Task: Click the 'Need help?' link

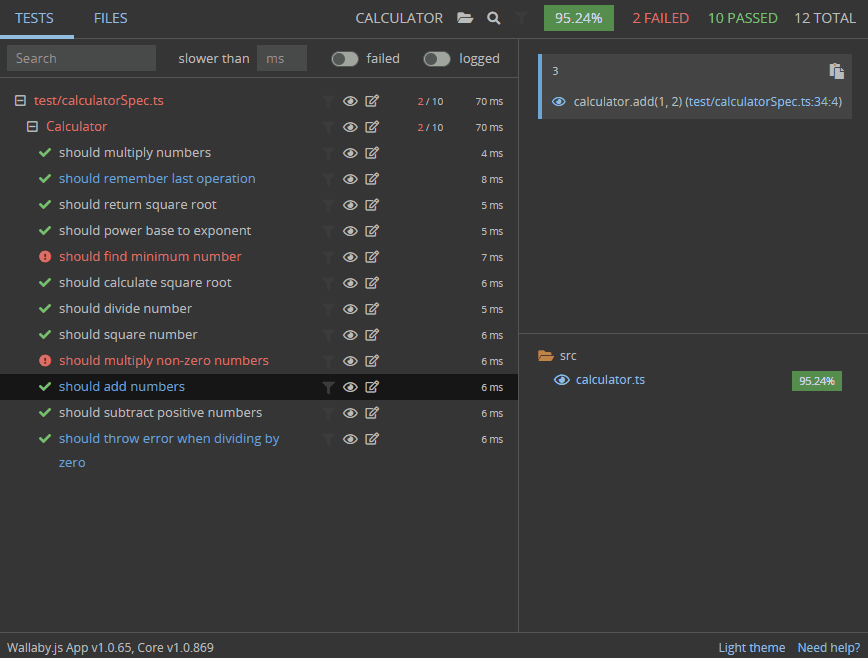Action: click(x=828, y=648)
